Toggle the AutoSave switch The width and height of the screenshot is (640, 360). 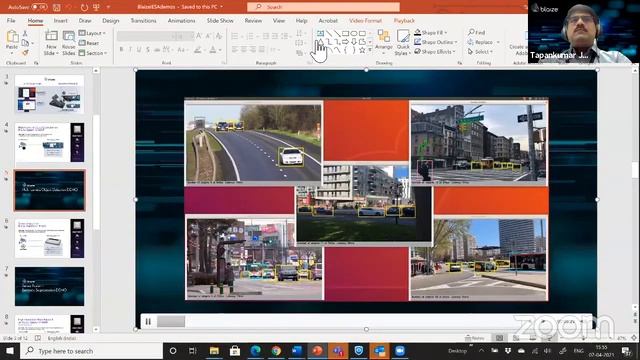[39, 7]
